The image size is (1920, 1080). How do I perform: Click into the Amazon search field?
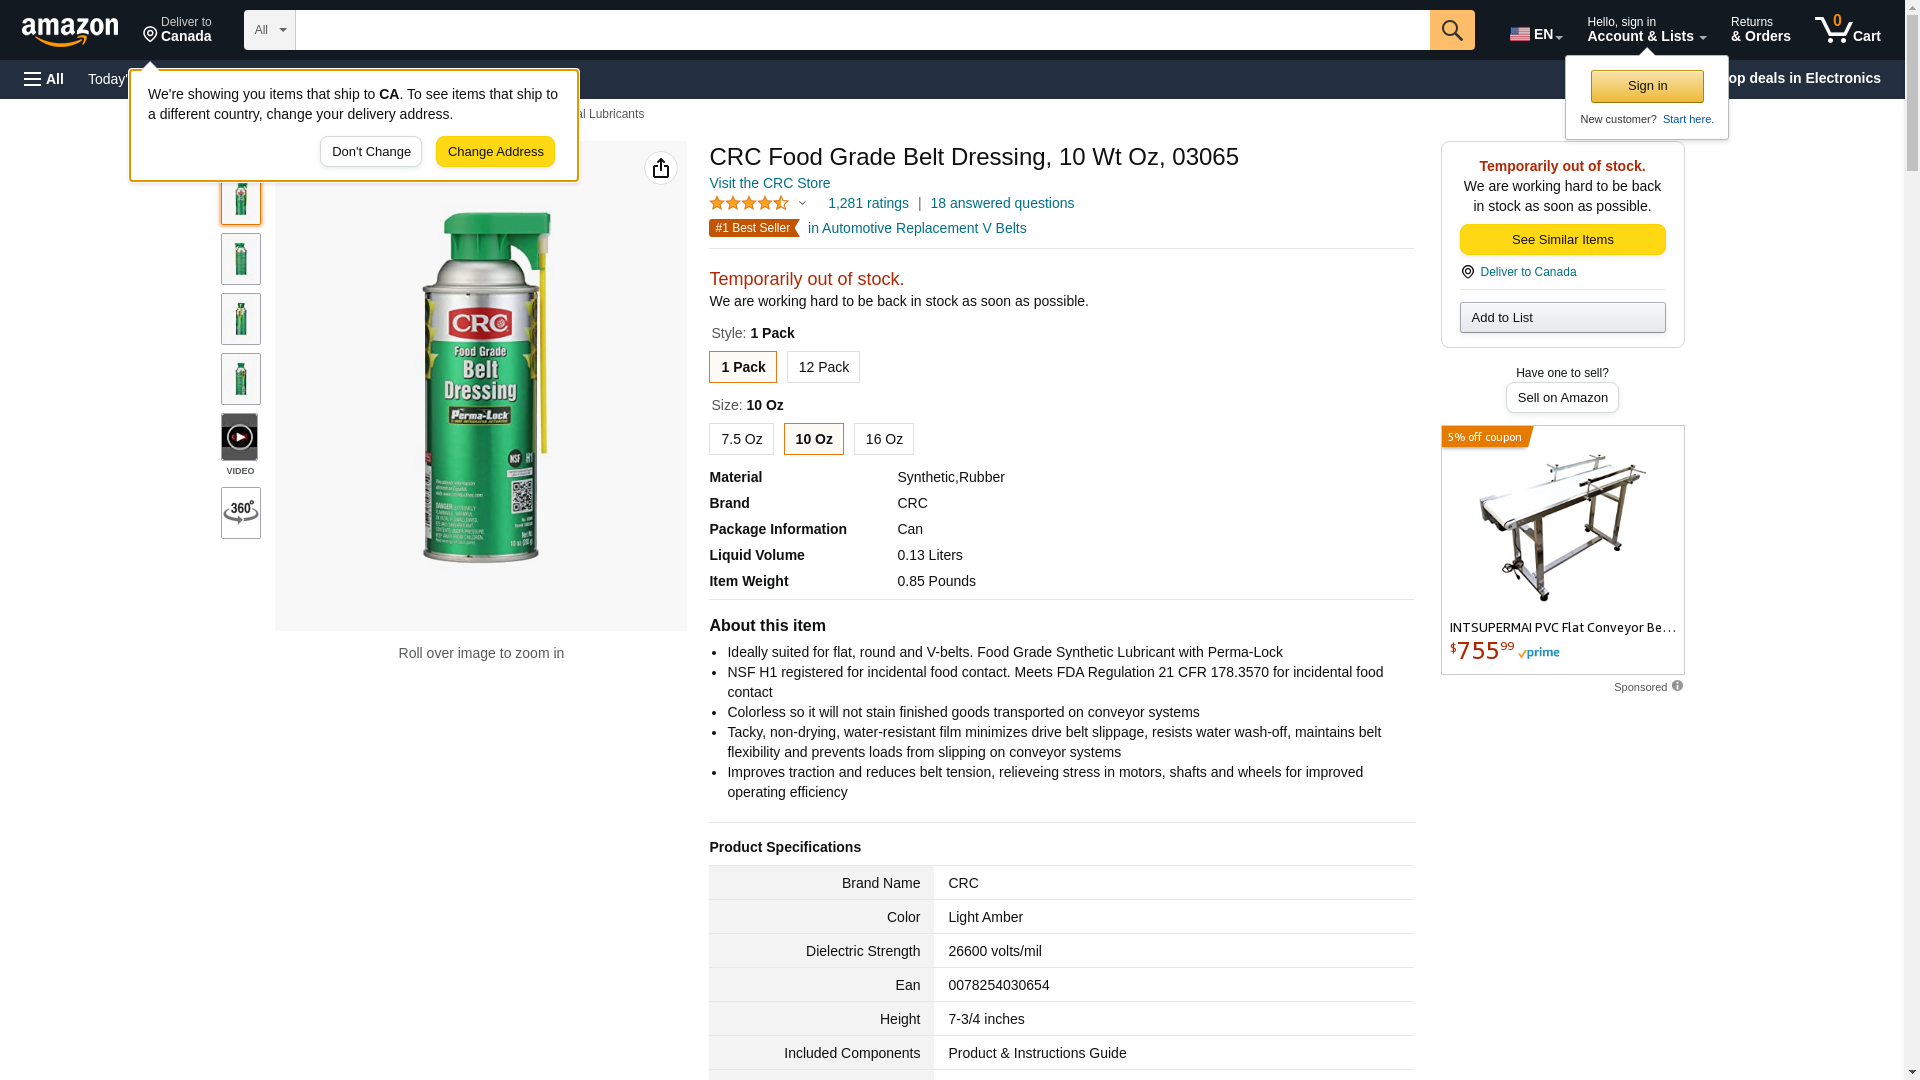862,30
